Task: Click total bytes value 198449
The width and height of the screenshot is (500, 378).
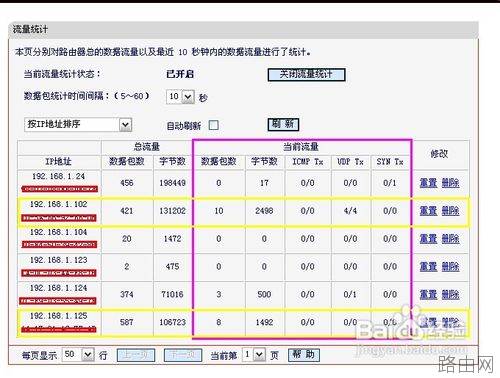Action: 172,183
